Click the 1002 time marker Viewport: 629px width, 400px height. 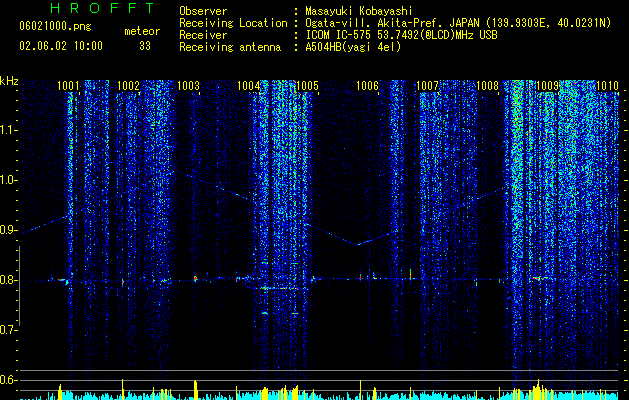click(x=128, y=85)
